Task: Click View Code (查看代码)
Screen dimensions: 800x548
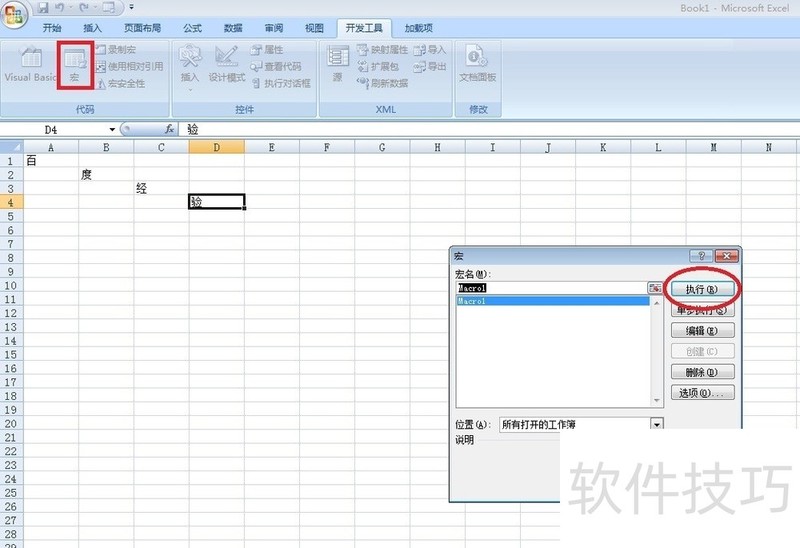Action: [x=276, y=66]
